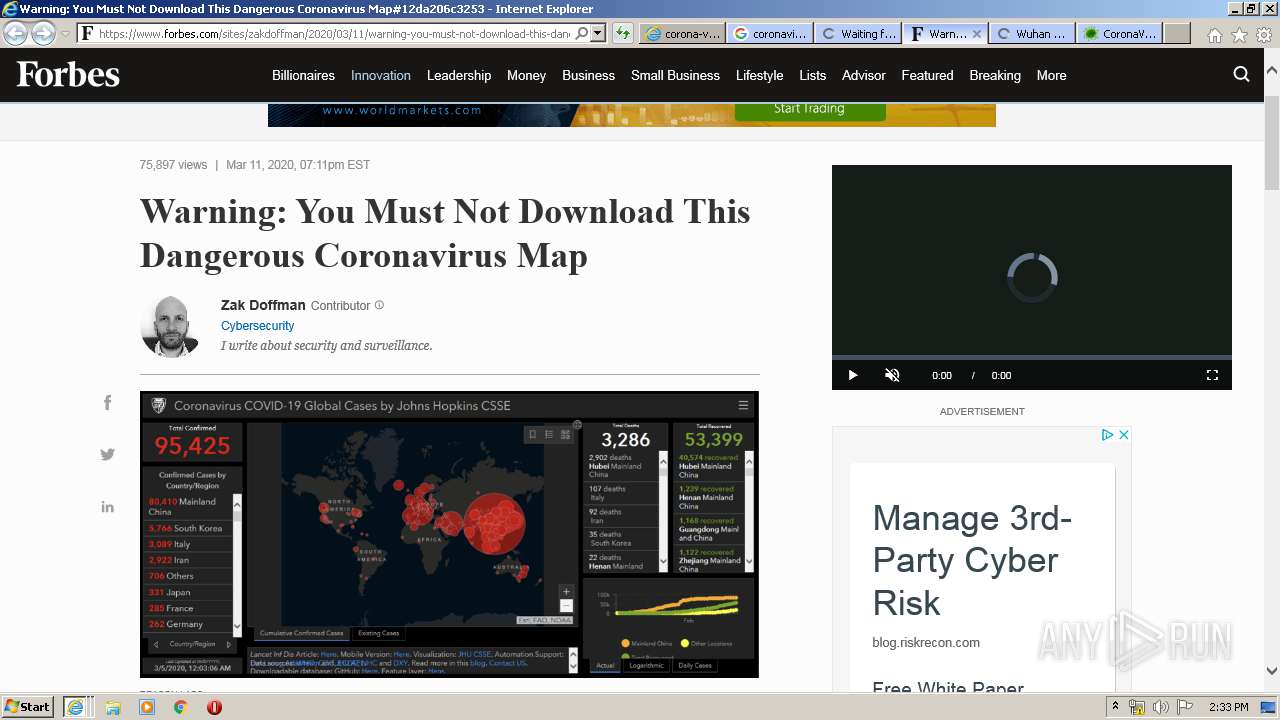Screen dimensions: 1280x720
Task: Open the AdChoices arrow icon
Action: (1108, 435)
